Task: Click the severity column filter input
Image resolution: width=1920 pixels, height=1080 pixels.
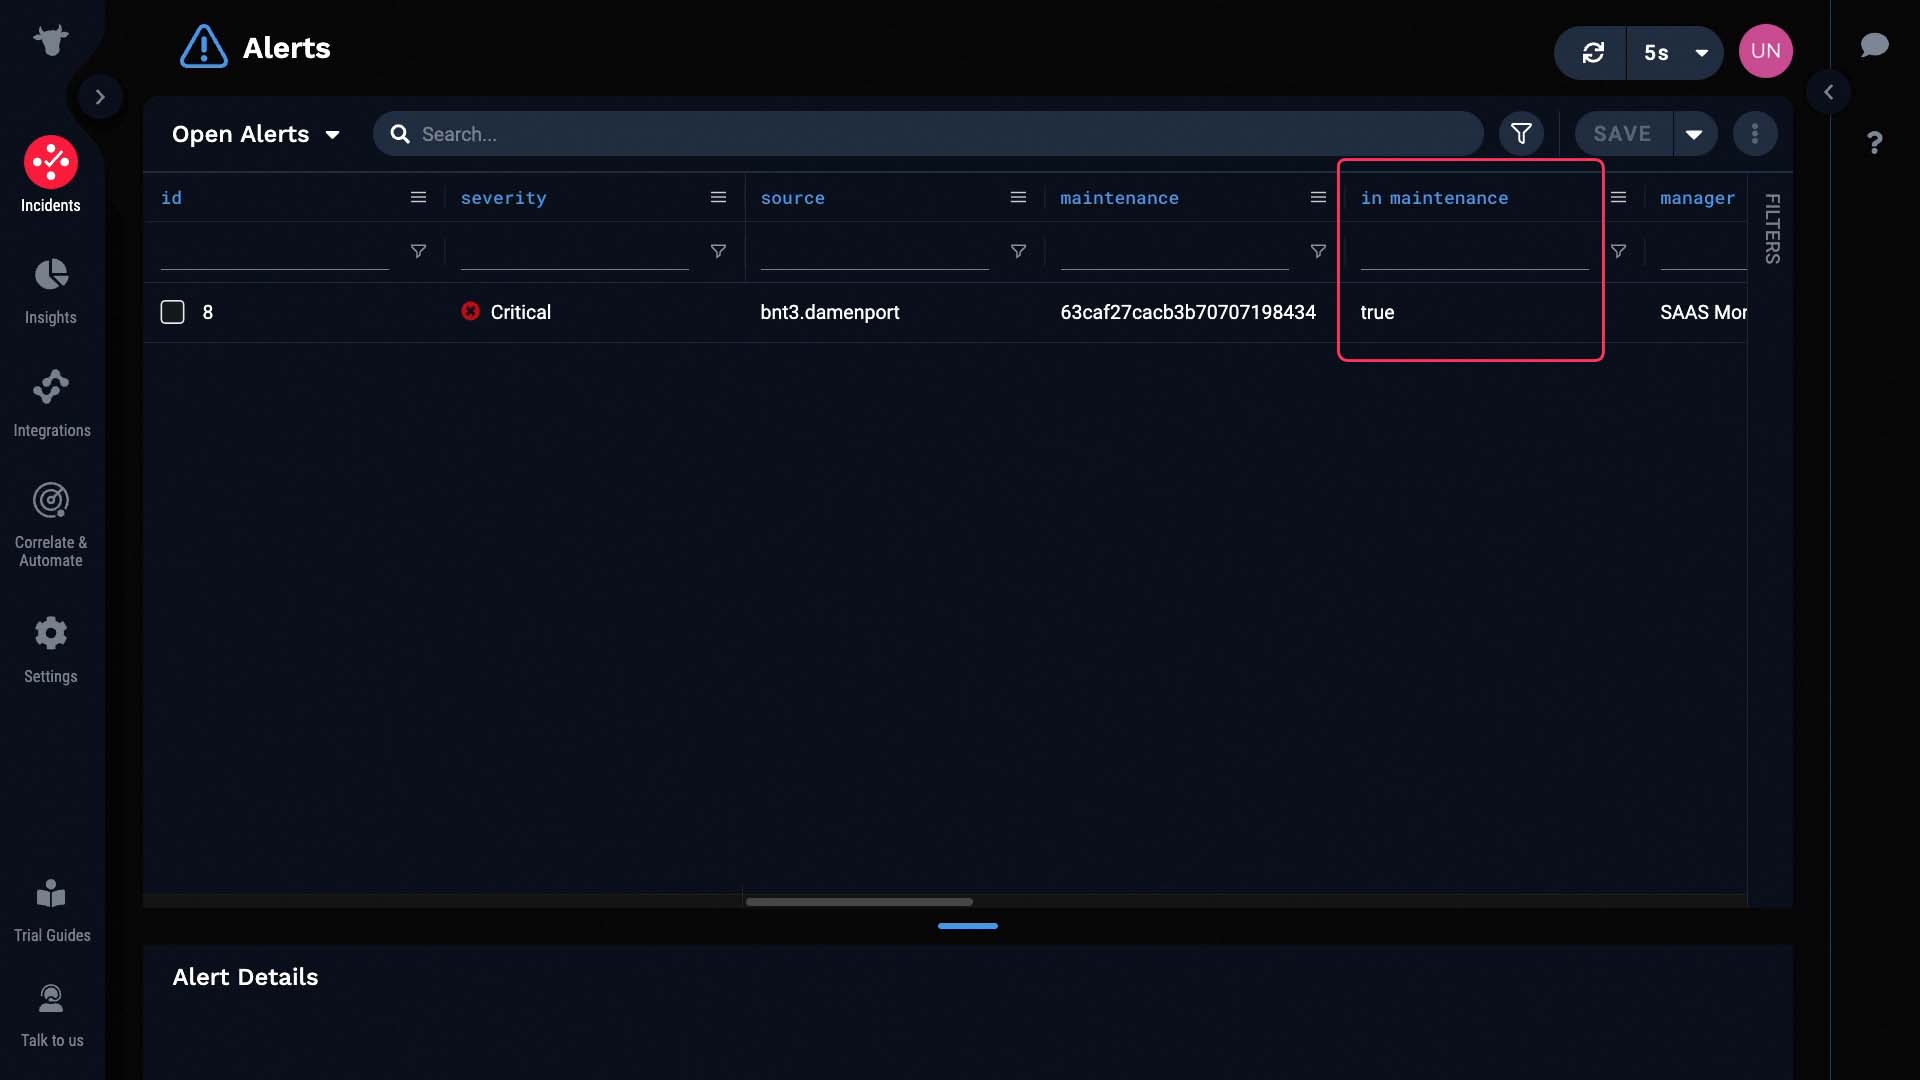Action: [574, 251]
